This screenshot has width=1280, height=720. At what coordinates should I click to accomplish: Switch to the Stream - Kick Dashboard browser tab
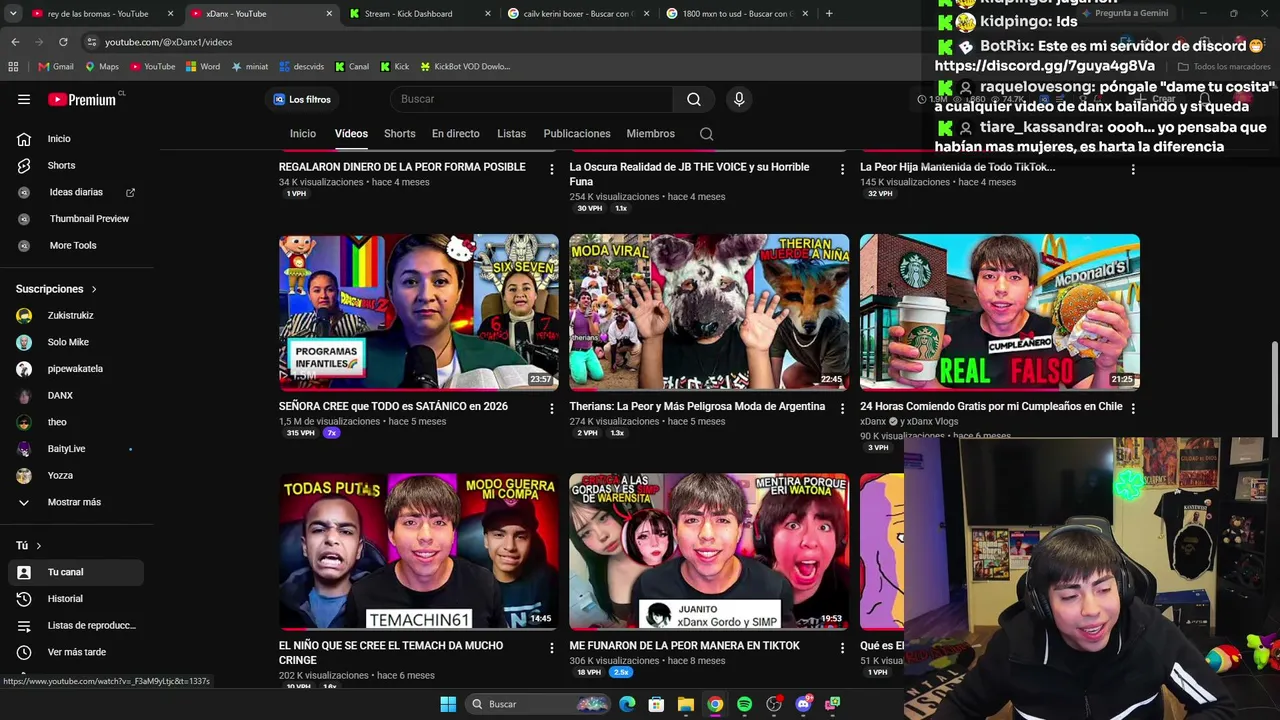click(x=421, y=14)
